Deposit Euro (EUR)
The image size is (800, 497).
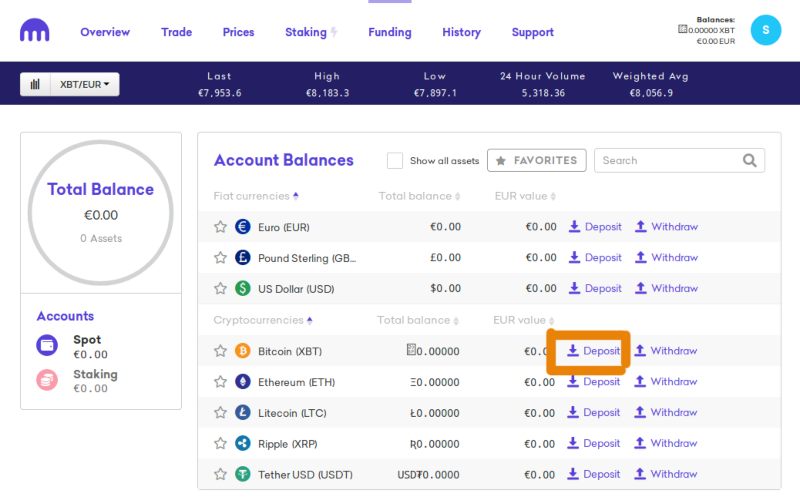[595, 227]
